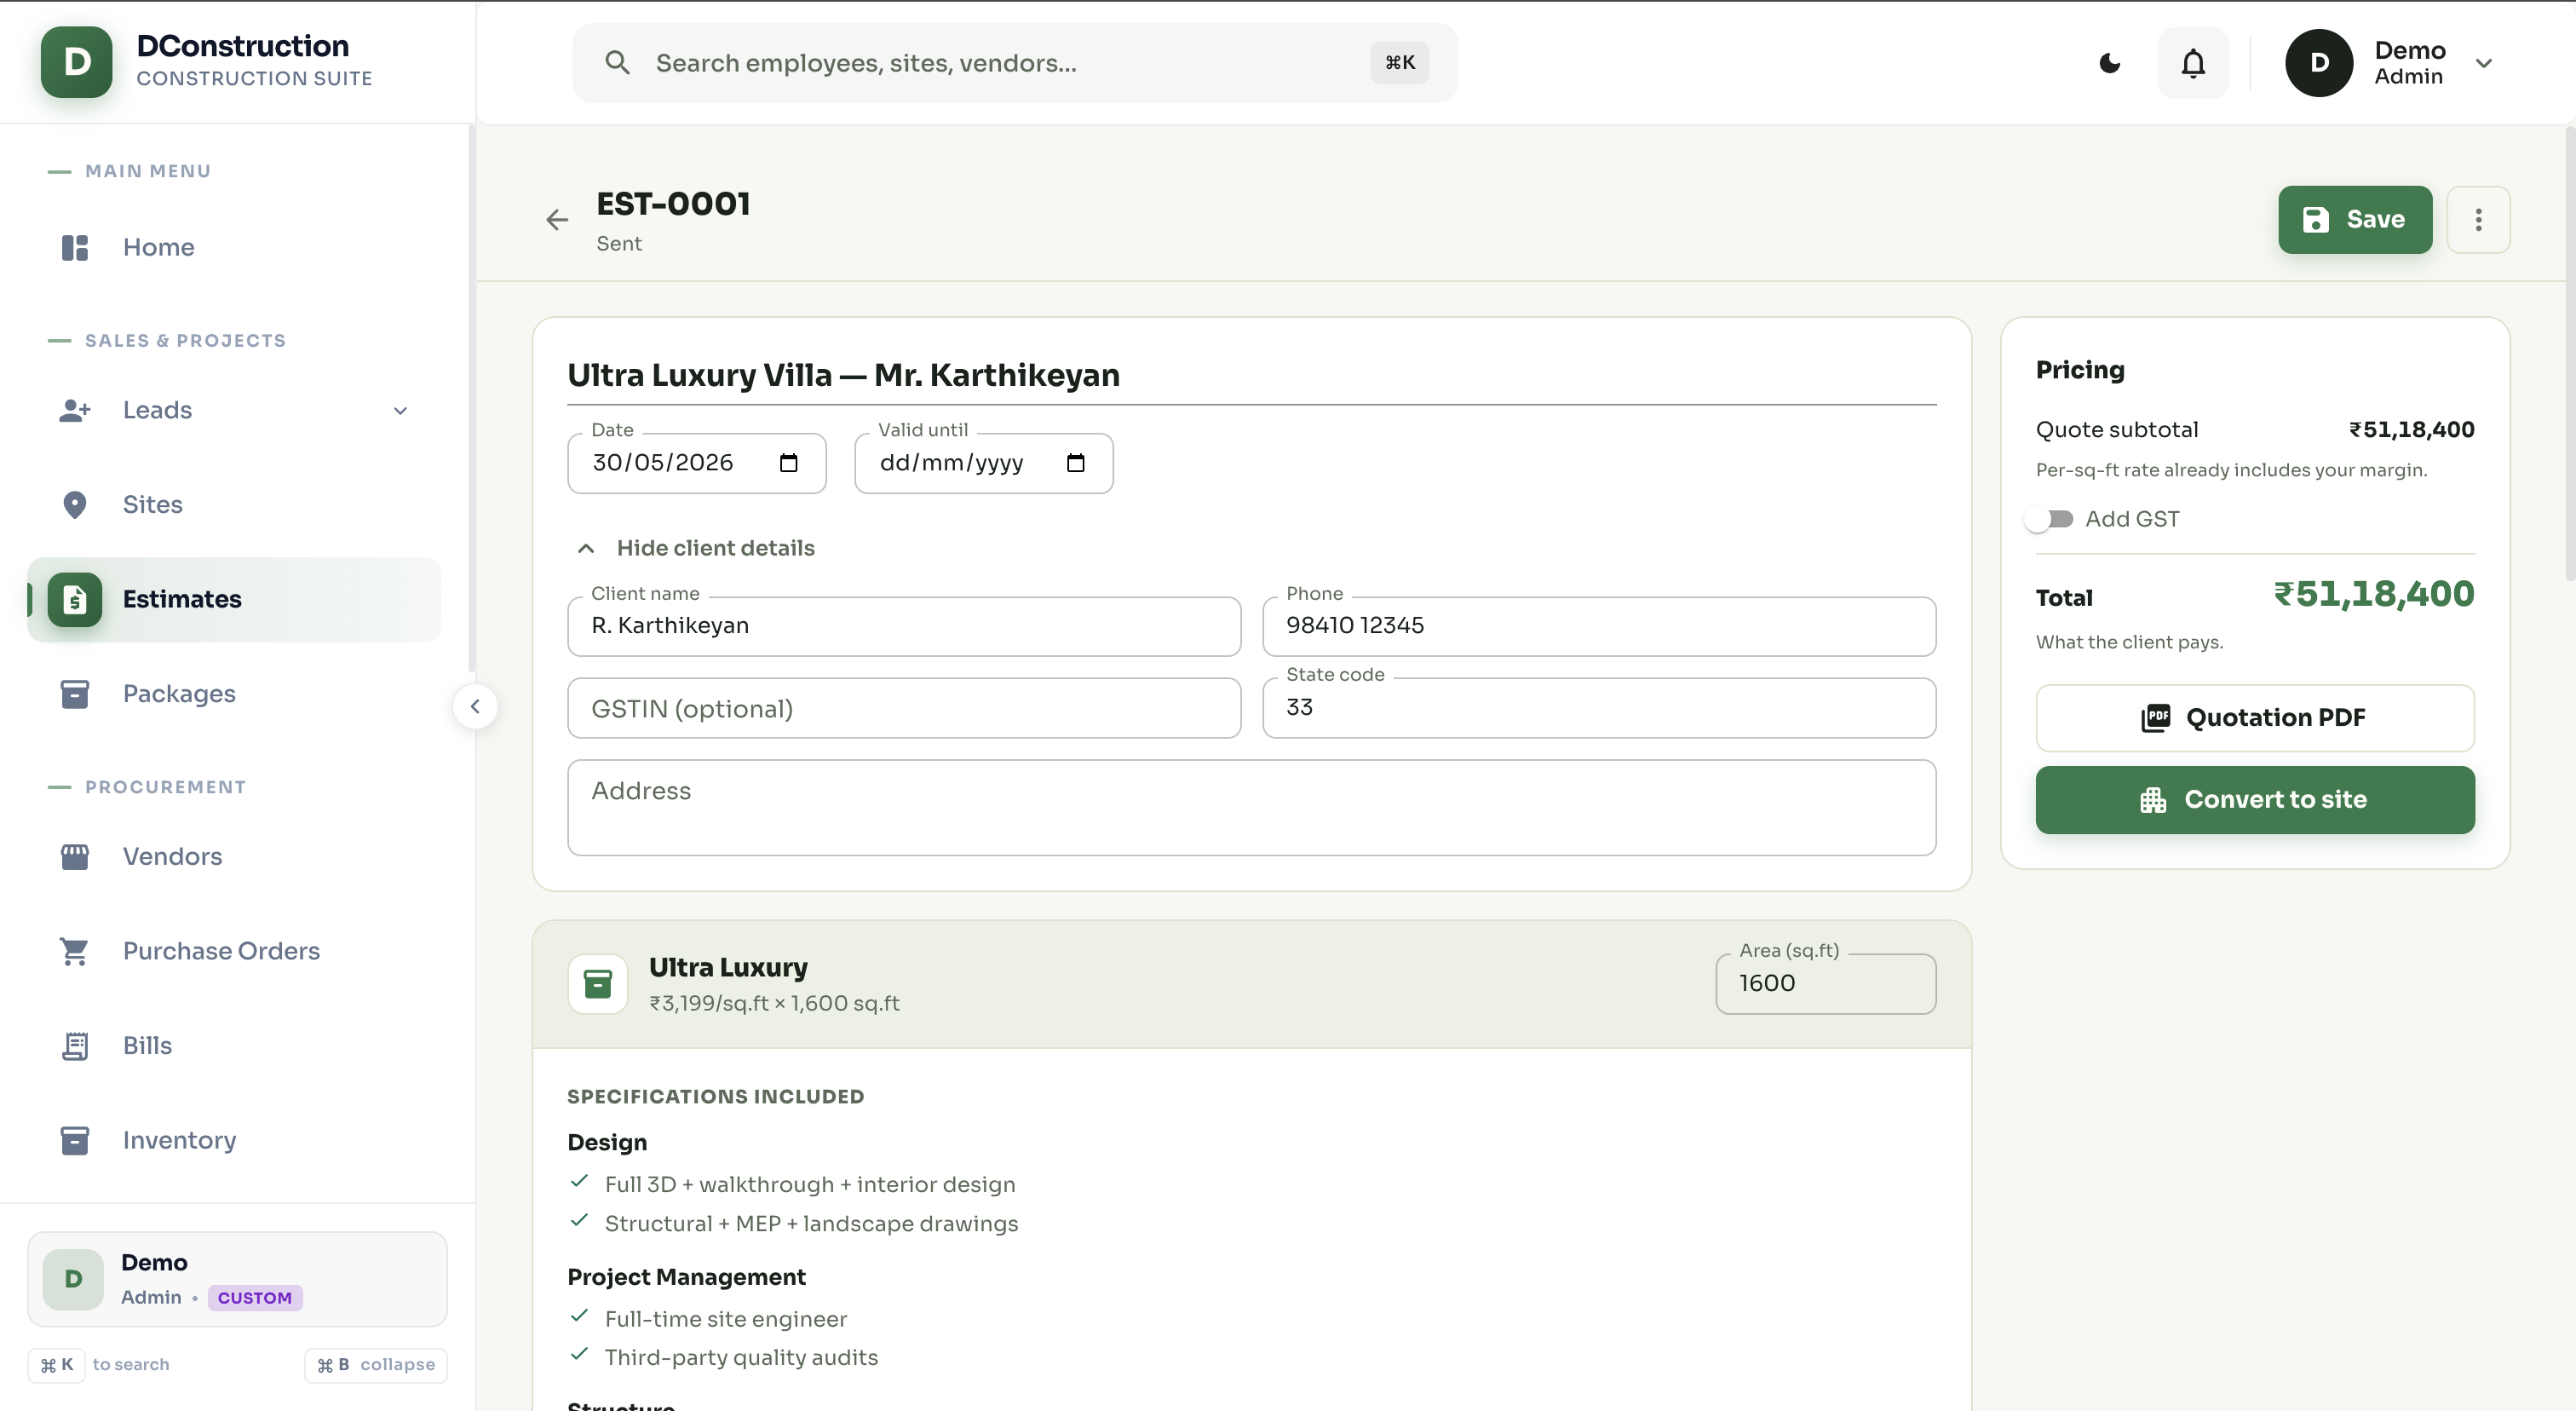Click the State code field
The image size is (2576, 1411).
pos(1598,708)
